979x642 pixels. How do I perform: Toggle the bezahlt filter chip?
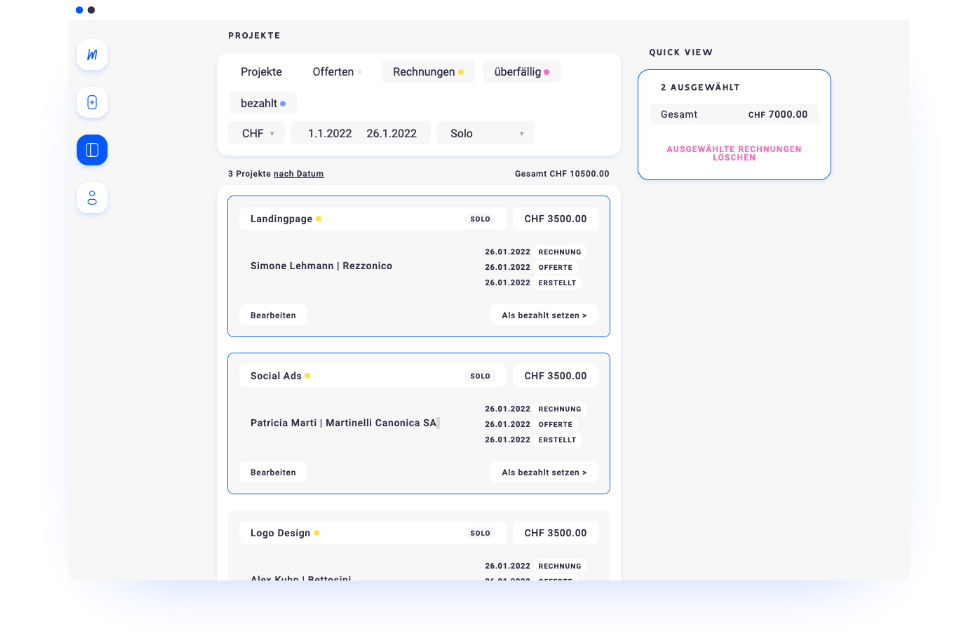pyautogui.click(x=262, y=103)
